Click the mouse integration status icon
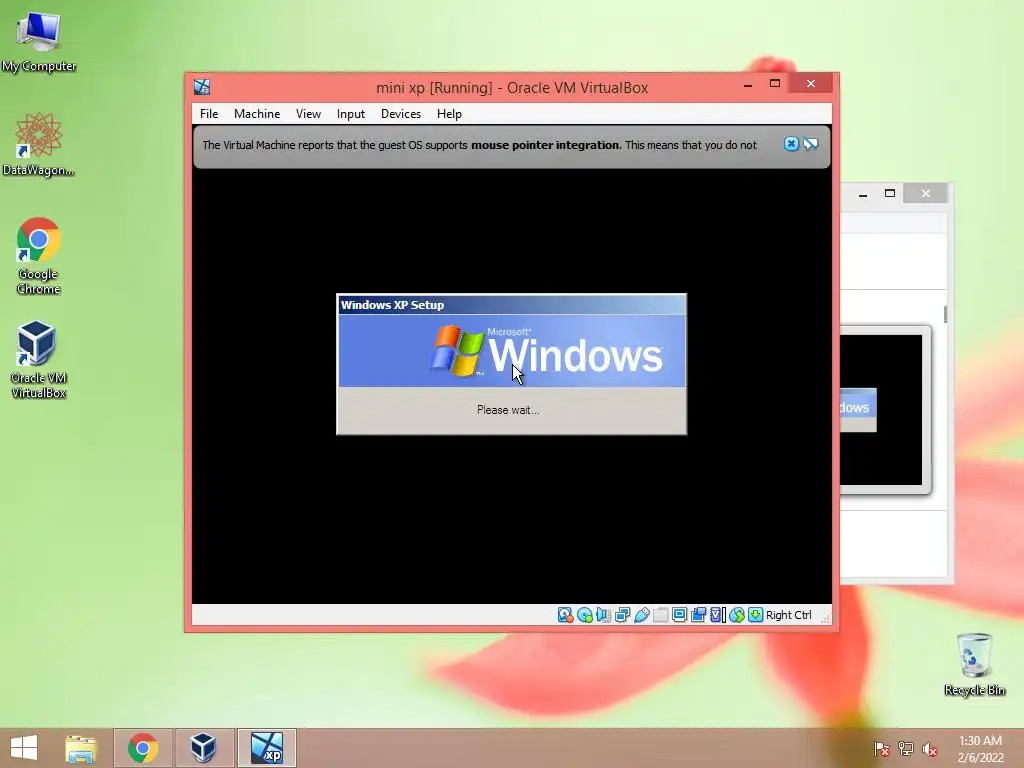Viewport: 1024px width, 768px height. click(x=737, y=615)
